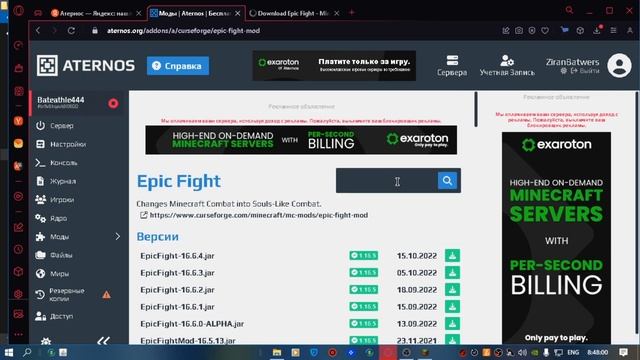Expand the Моды submenu arrow
This screenshot has width=640, height=360.
coord(118,236)
